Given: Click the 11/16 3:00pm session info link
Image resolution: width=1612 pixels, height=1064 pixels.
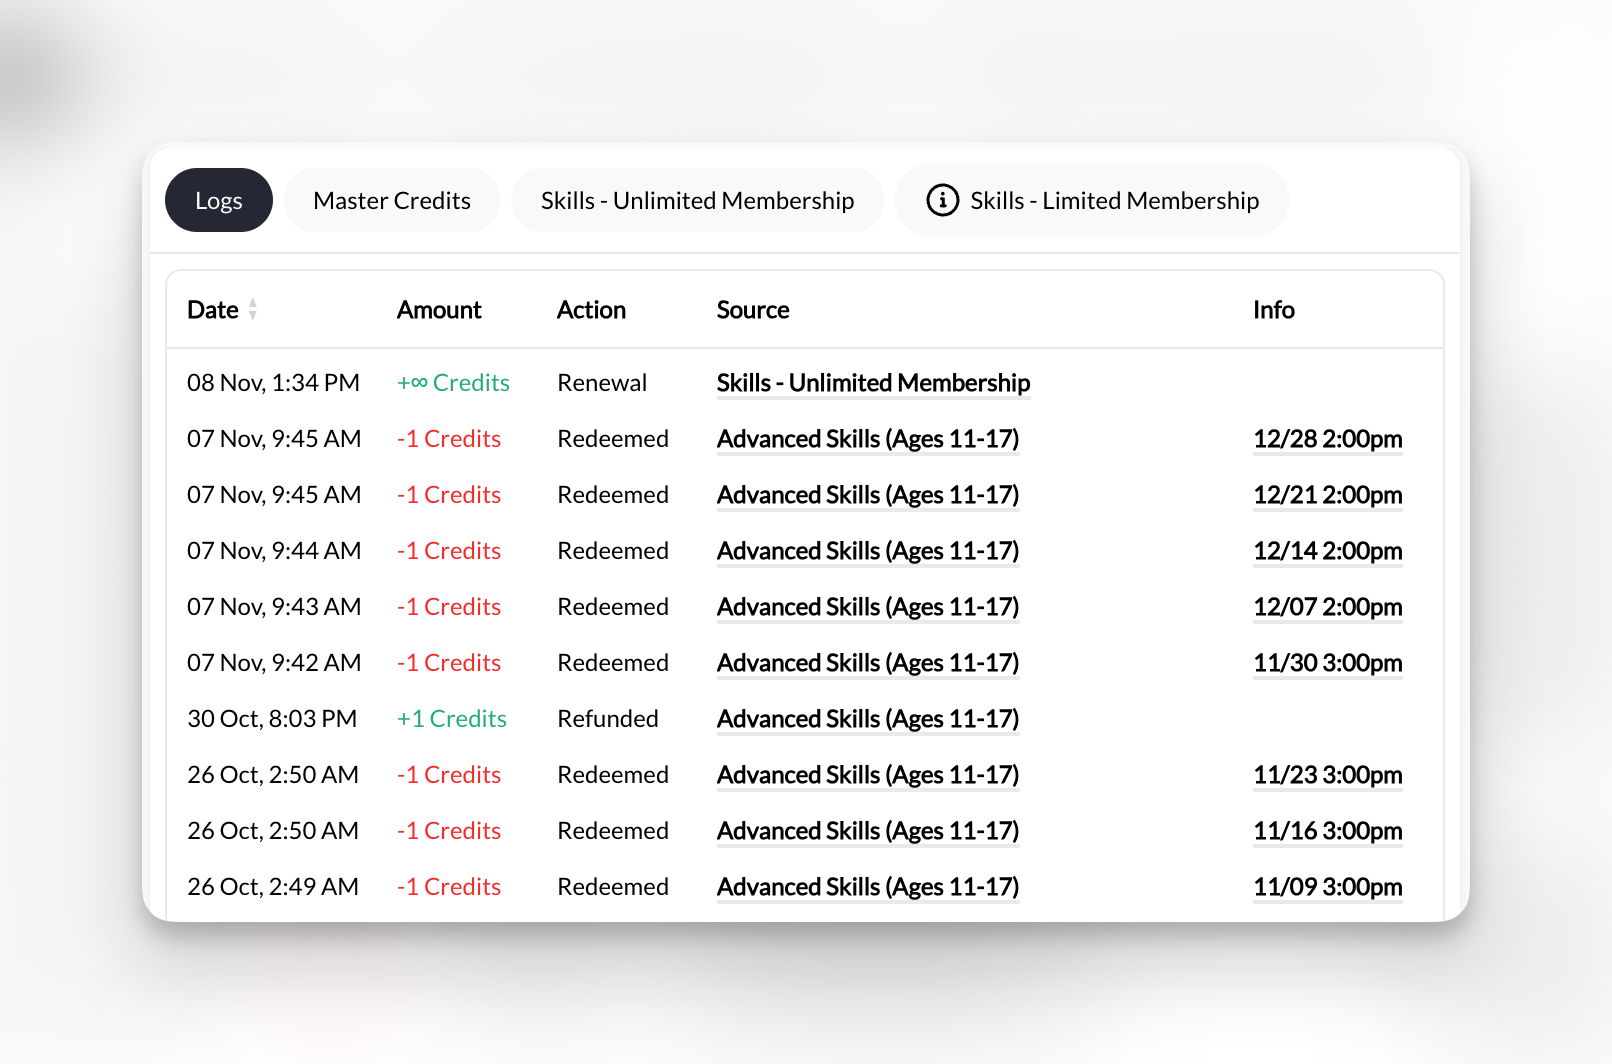Looking at the screenshot, I should click(x=1327, y=830).
